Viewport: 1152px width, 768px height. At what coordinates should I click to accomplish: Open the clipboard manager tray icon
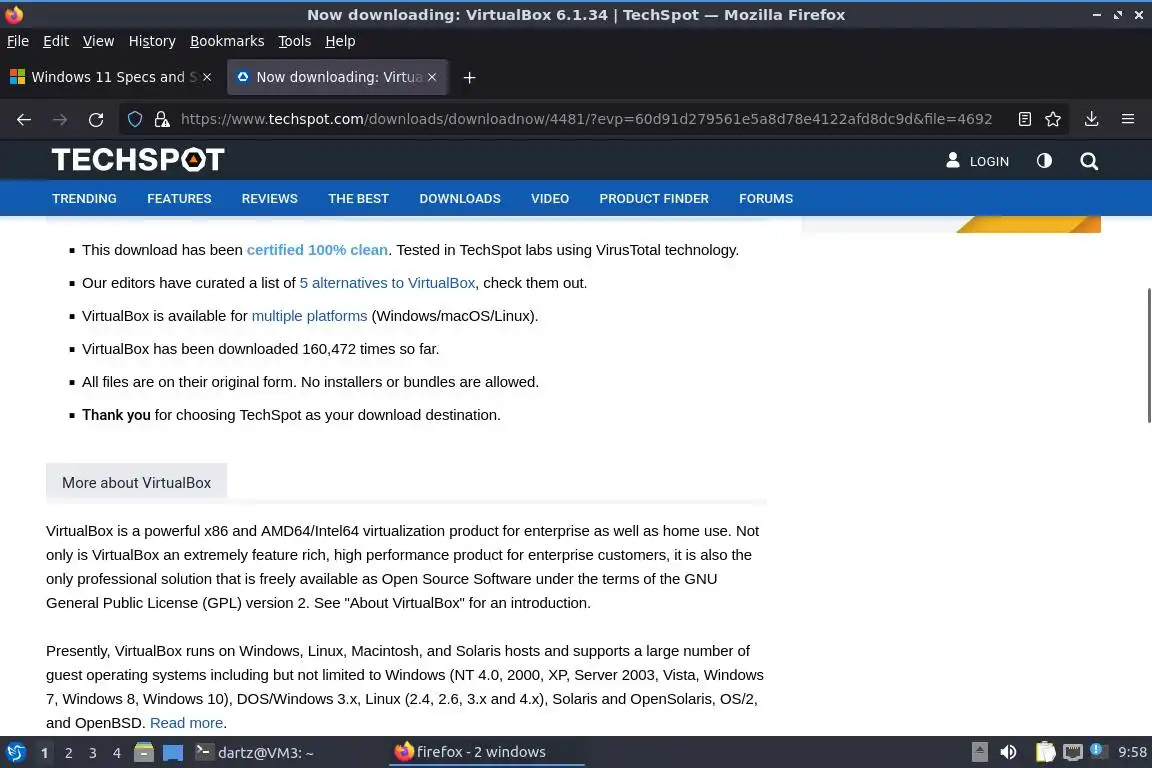[x=1045, y=752]
